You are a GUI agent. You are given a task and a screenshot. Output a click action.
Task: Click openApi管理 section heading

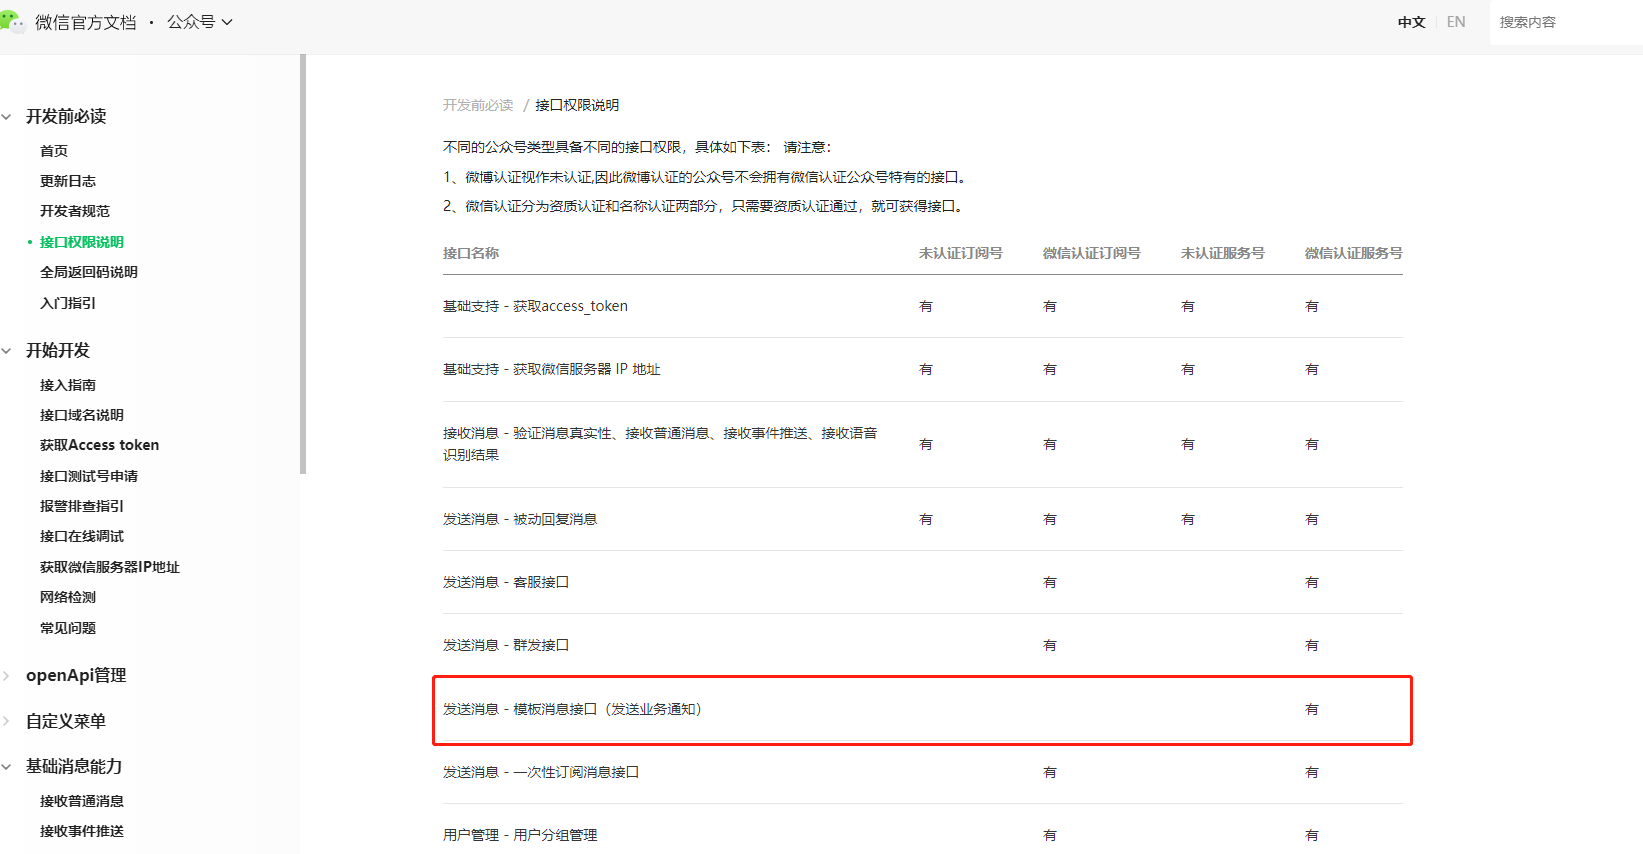click(76, 676)
